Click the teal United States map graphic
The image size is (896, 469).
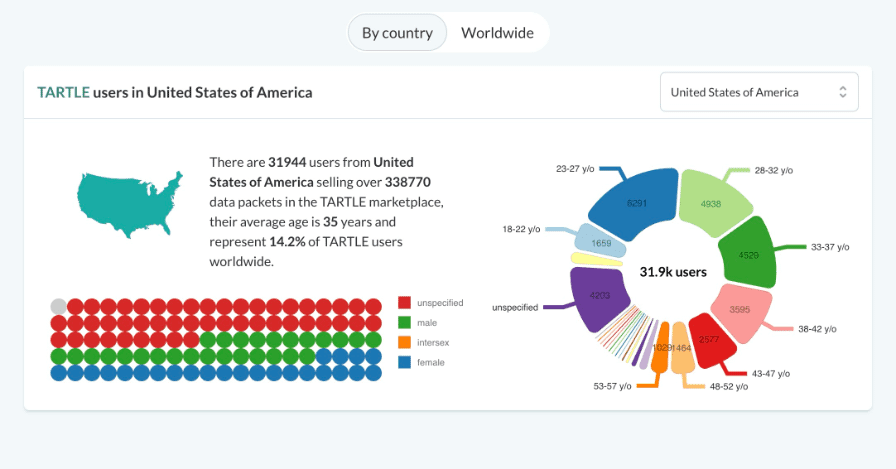pyautogui.click(x=130, y=203)
